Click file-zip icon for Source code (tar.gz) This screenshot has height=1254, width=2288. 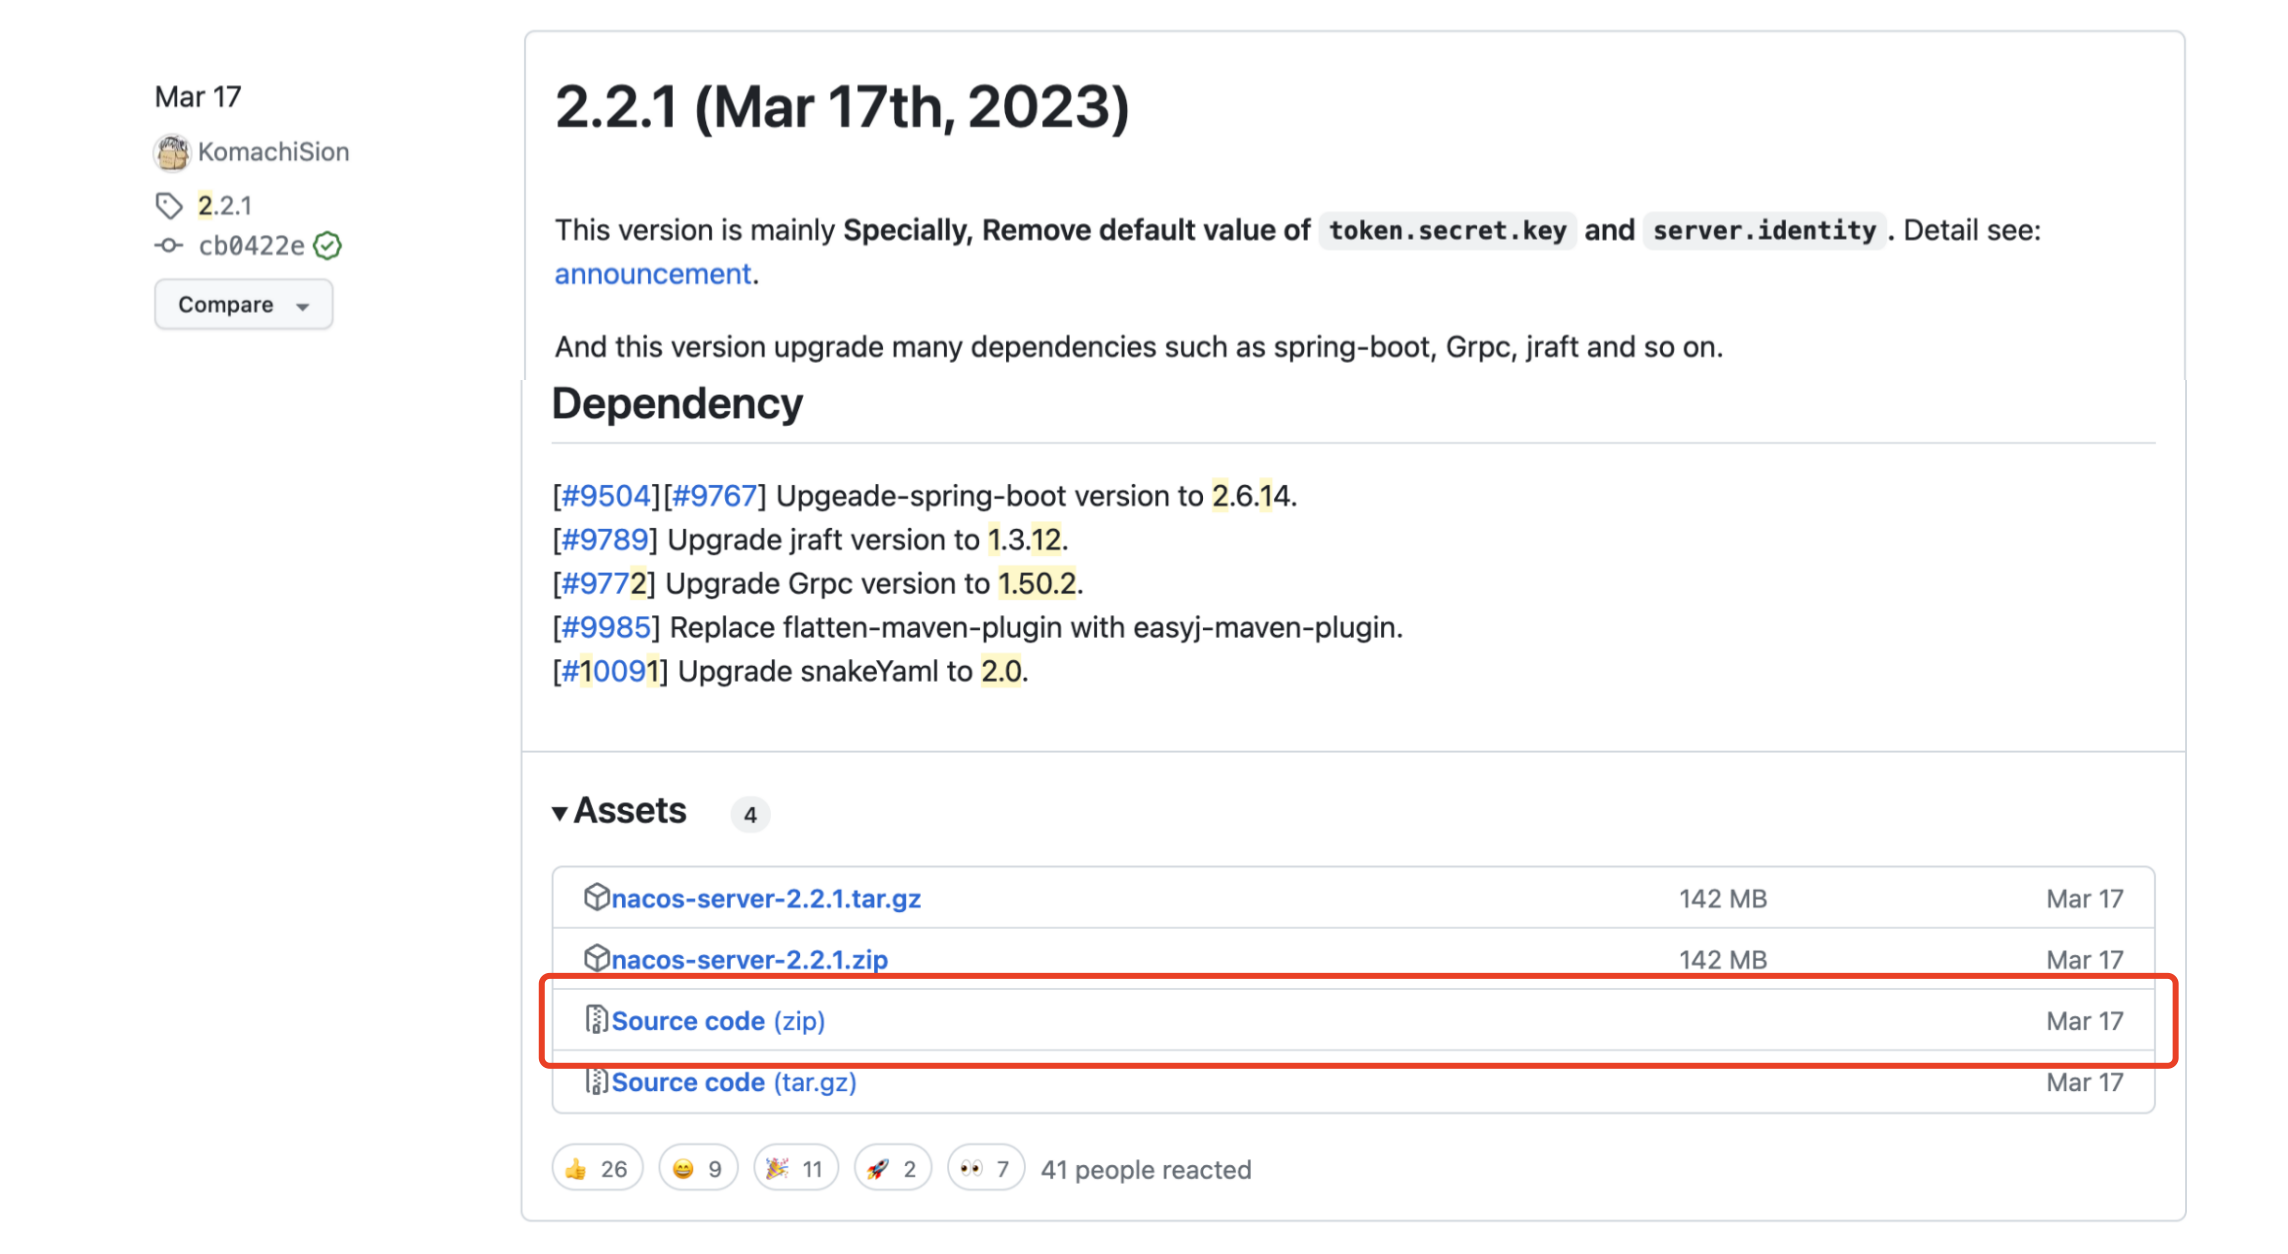tap(596, 1081)
